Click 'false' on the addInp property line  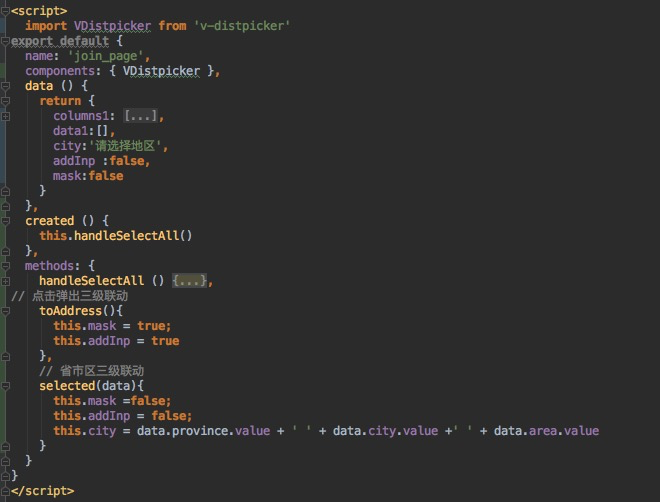tap(127, 161)
